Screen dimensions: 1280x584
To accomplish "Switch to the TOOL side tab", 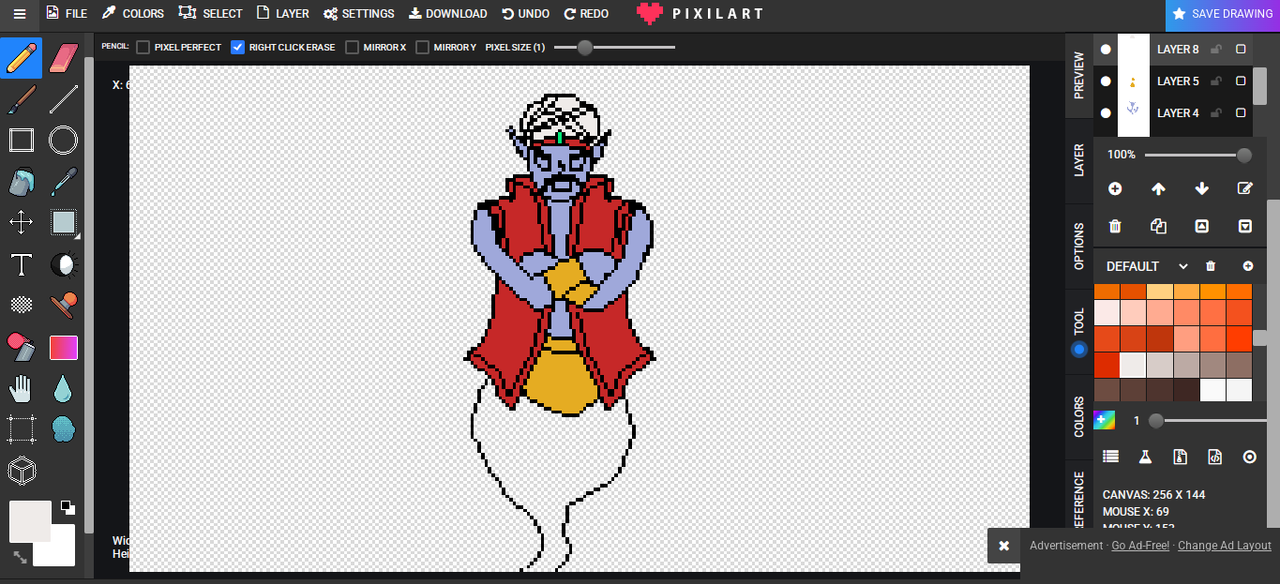I will tap(1079, 331).
